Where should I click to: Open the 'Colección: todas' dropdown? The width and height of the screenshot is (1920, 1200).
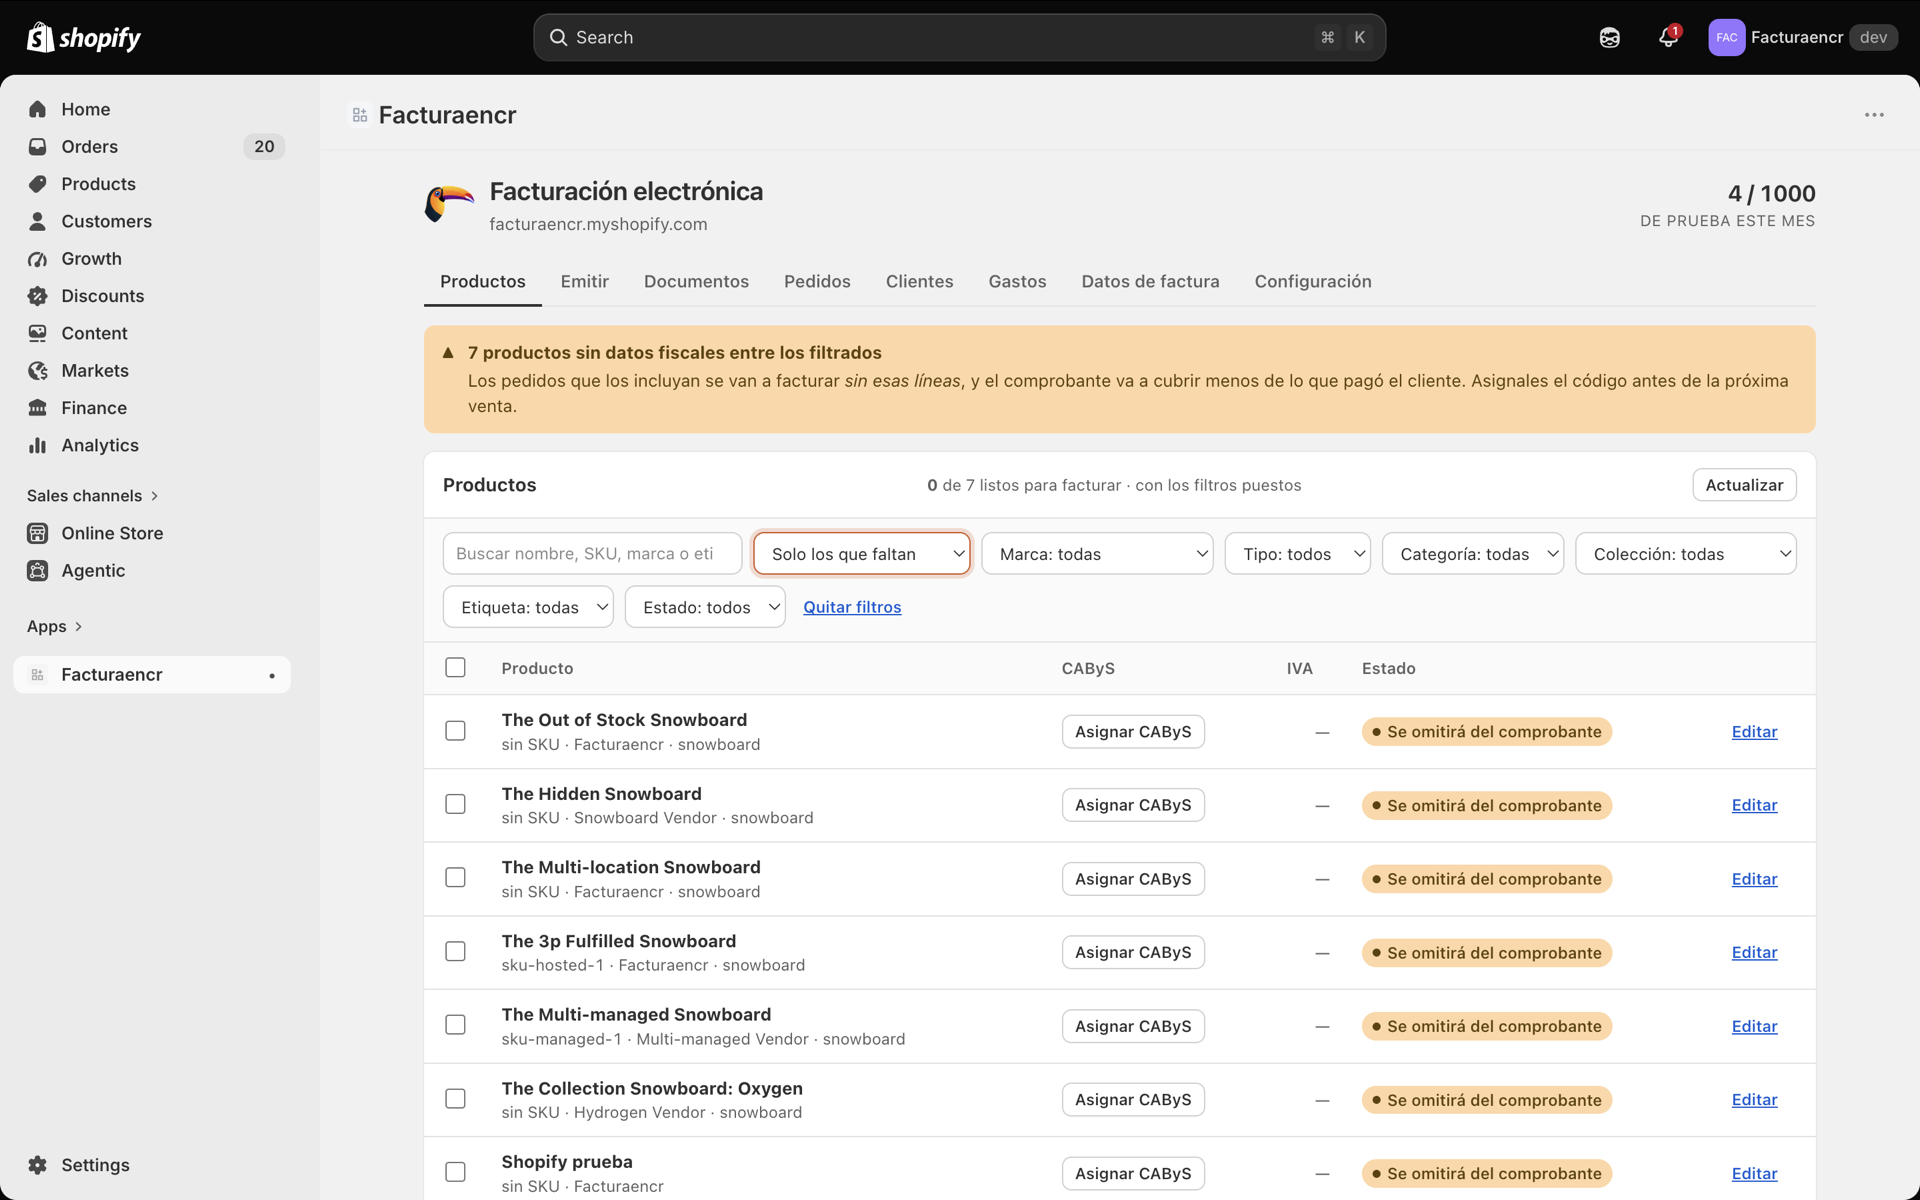point(1685,554)
